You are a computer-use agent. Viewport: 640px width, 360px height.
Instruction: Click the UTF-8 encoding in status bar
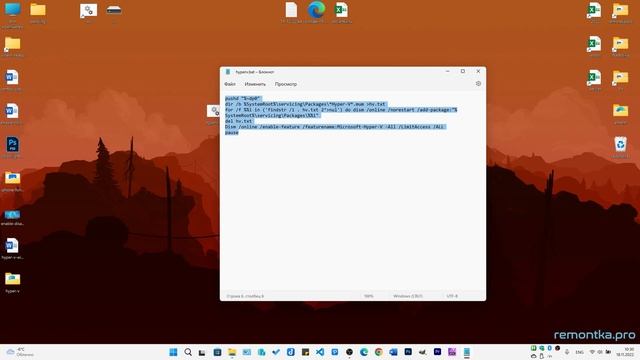(x=452, y=296)
